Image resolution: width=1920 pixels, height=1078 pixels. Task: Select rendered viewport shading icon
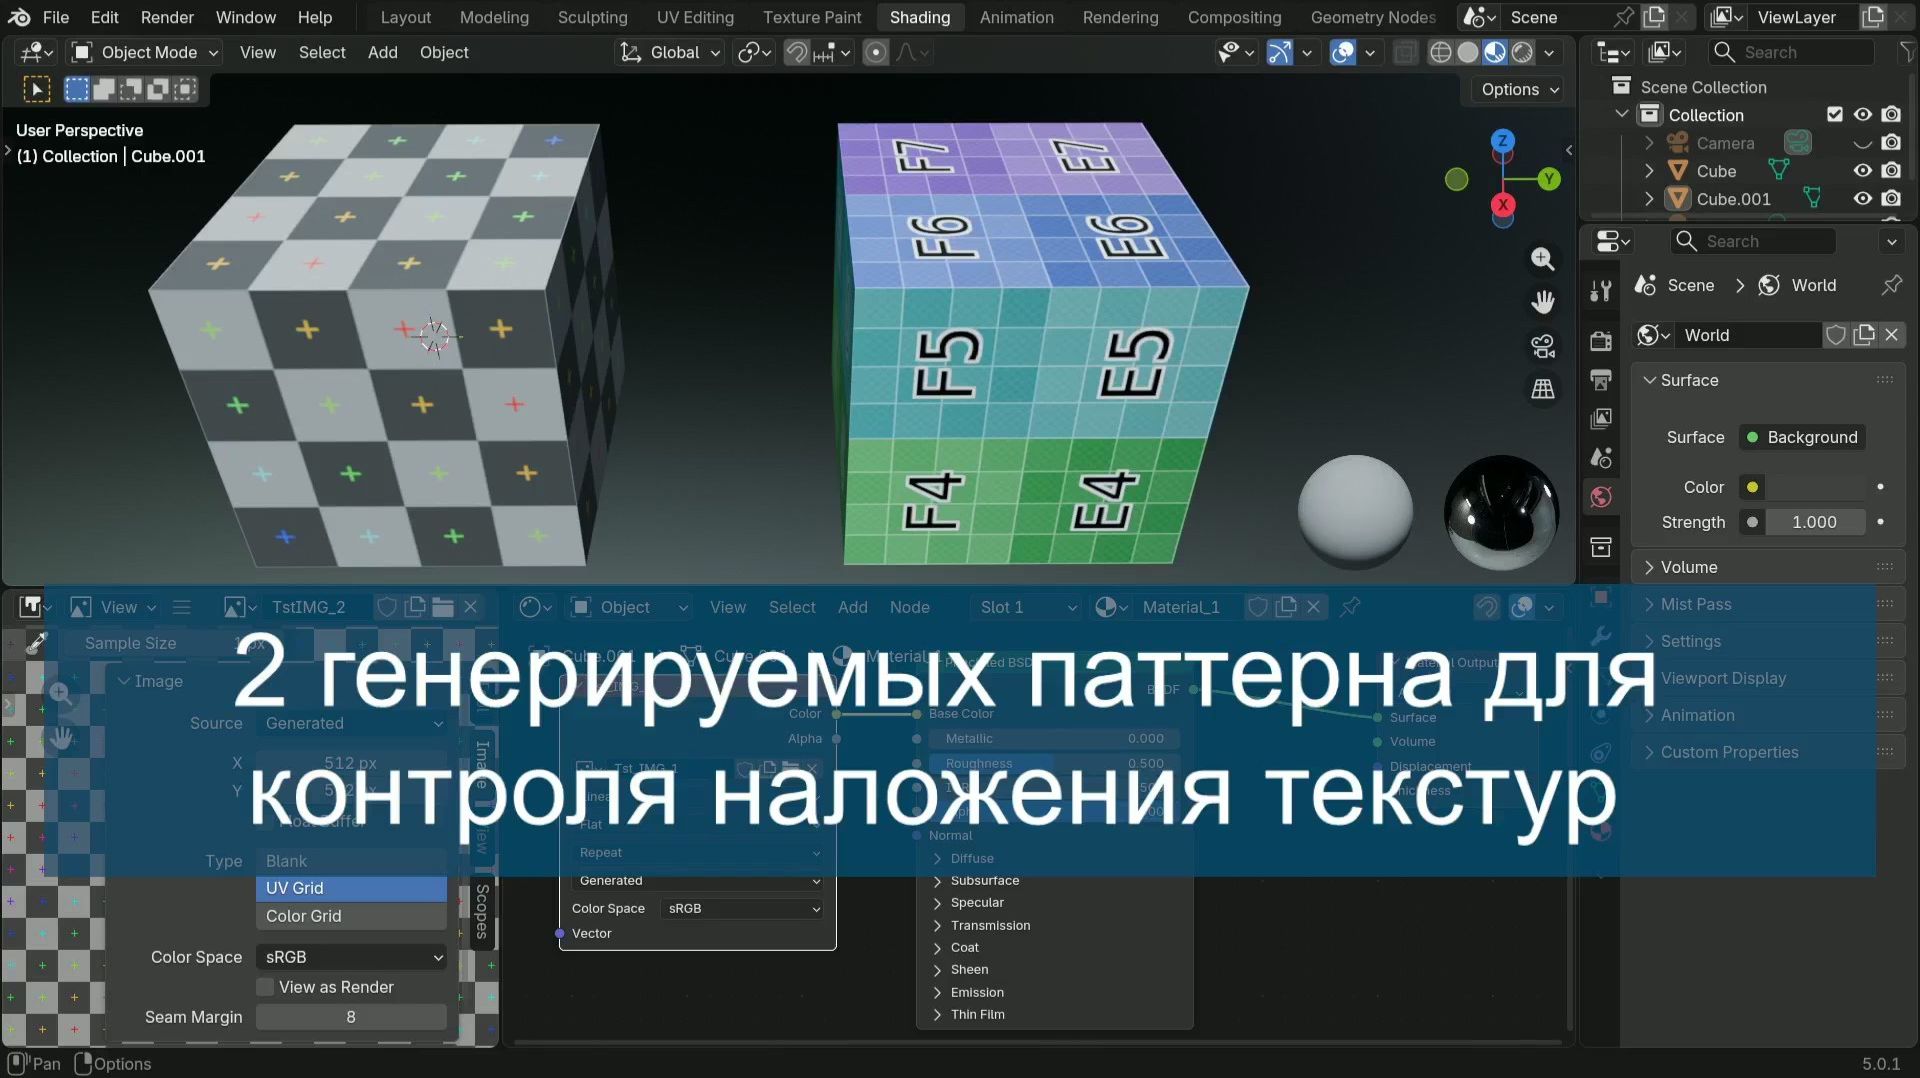(x=1522, y=52)
